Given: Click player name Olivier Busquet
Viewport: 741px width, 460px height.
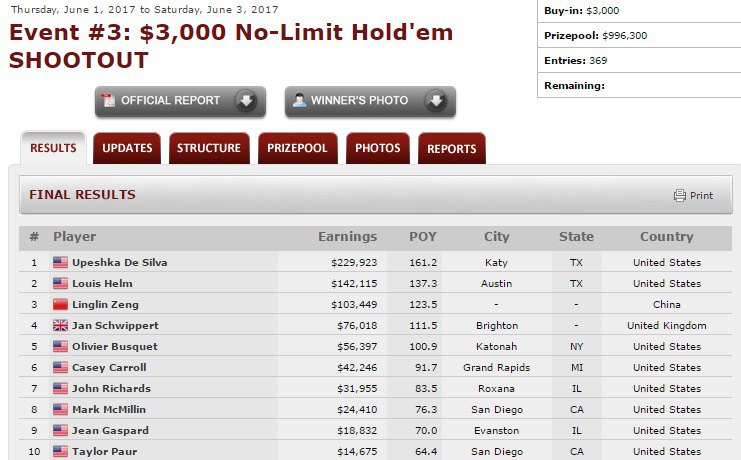Looking at the screenshot, I should click(115, 346).
